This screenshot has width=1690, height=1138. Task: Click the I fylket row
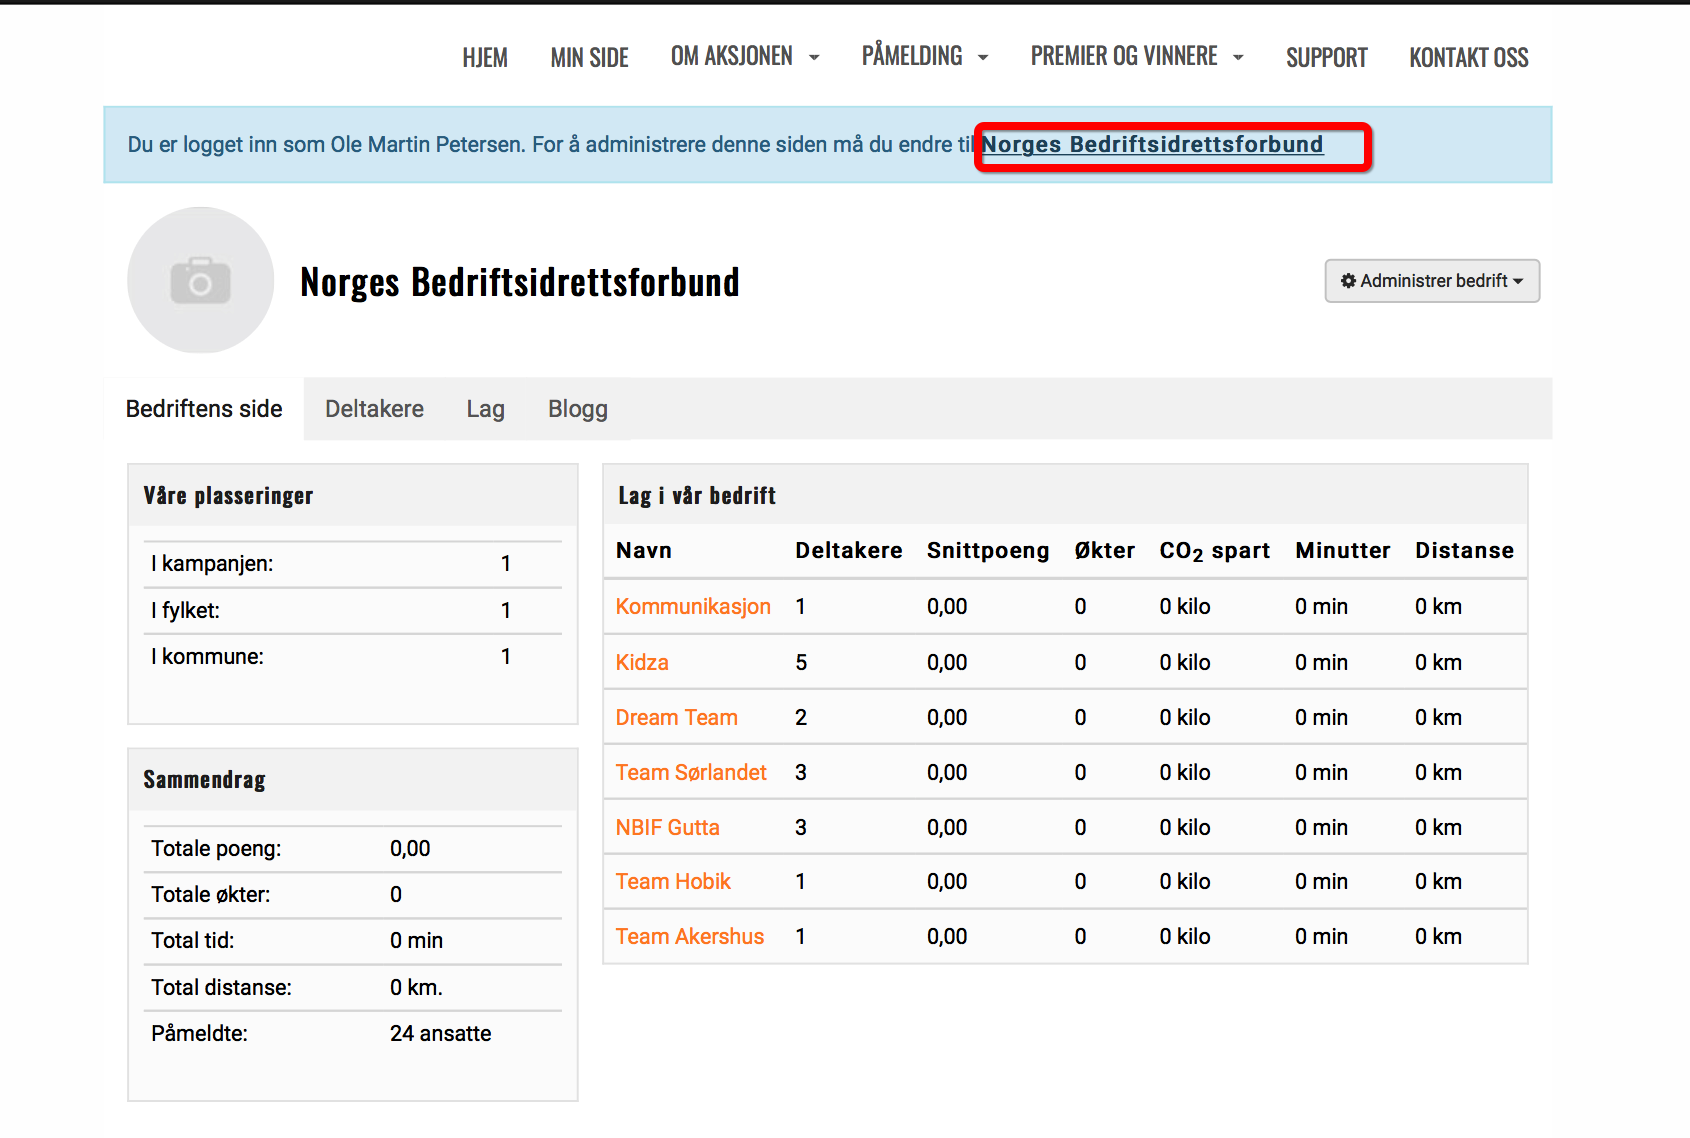coord(353,610)
